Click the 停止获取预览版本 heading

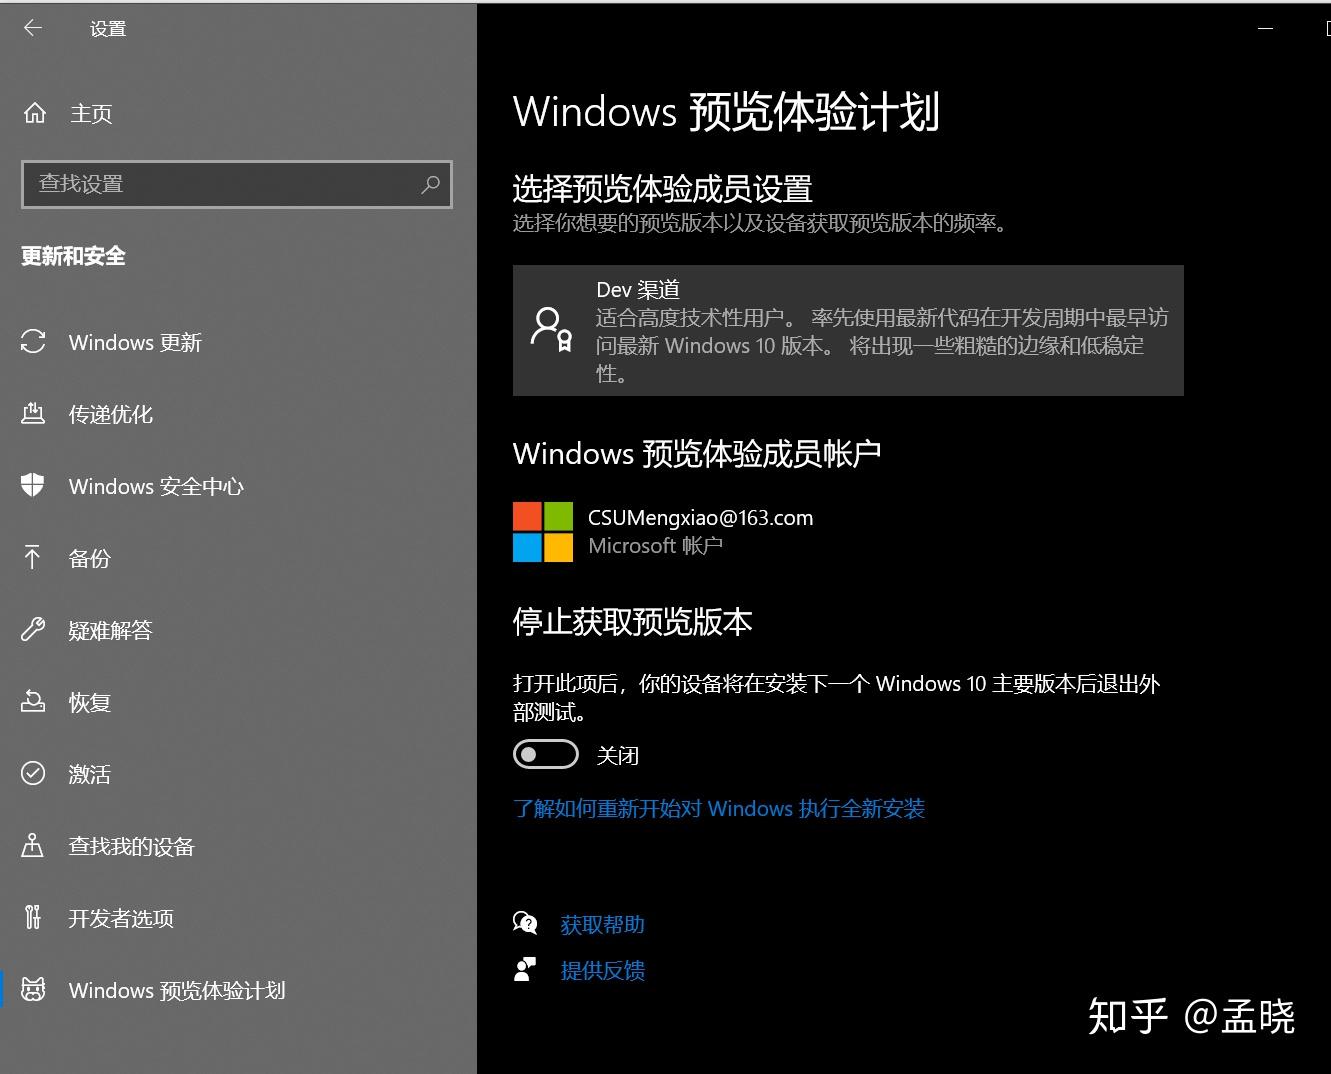[x=632, y=622]
